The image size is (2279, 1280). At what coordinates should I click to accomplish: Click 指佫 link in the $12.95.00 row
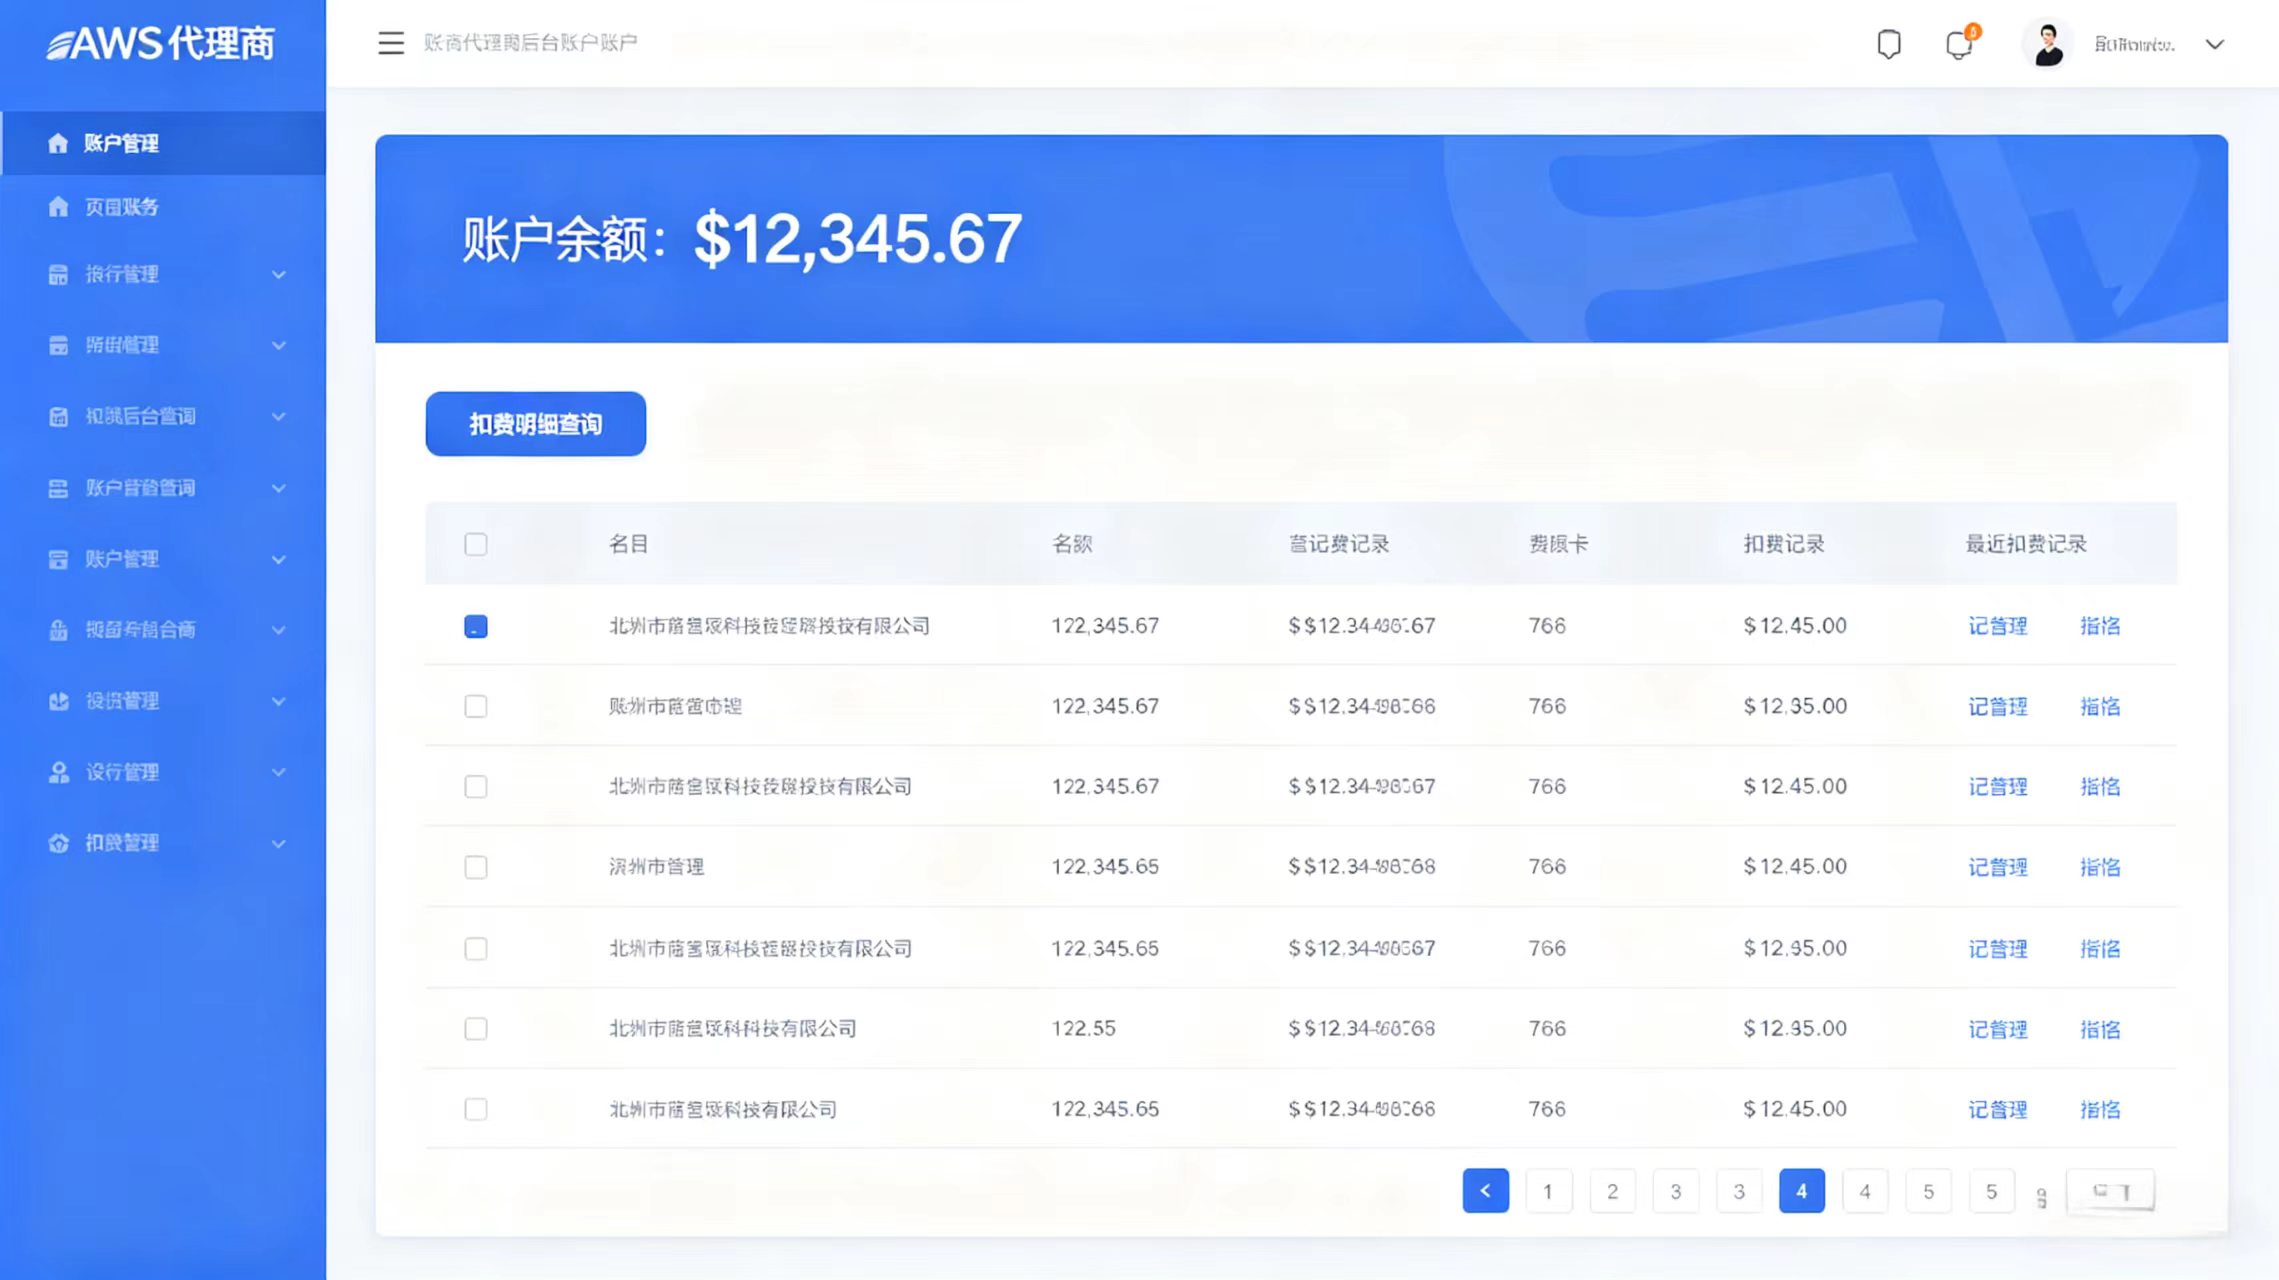(2100, 948)
